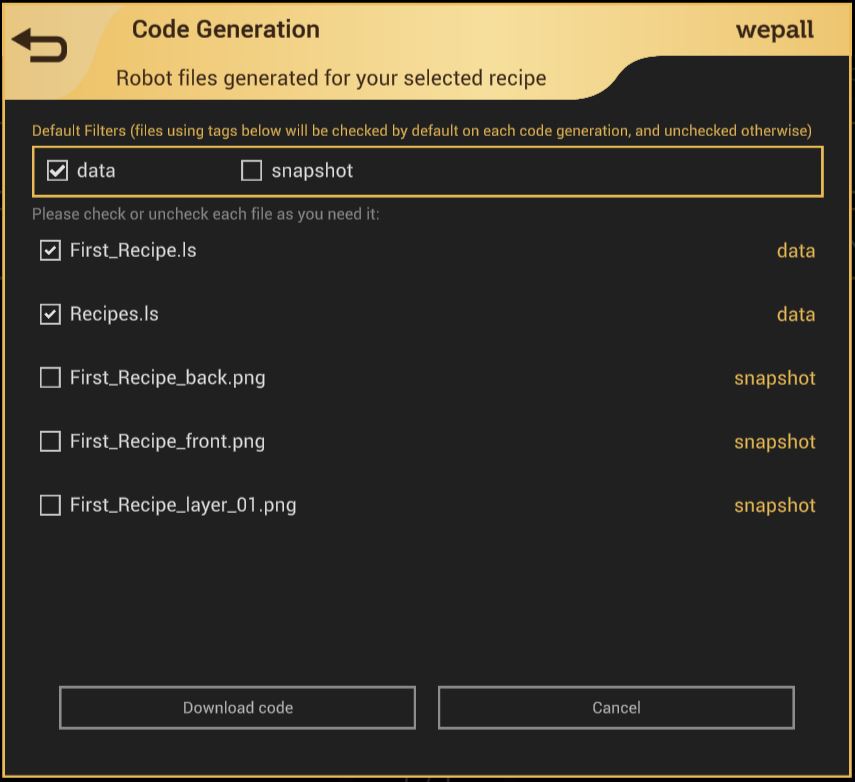This screenshot has height=782, width=855.
Task: Enable the snapshot default filter checkbox
Action: pyautogui.click(x=252, y=171)
